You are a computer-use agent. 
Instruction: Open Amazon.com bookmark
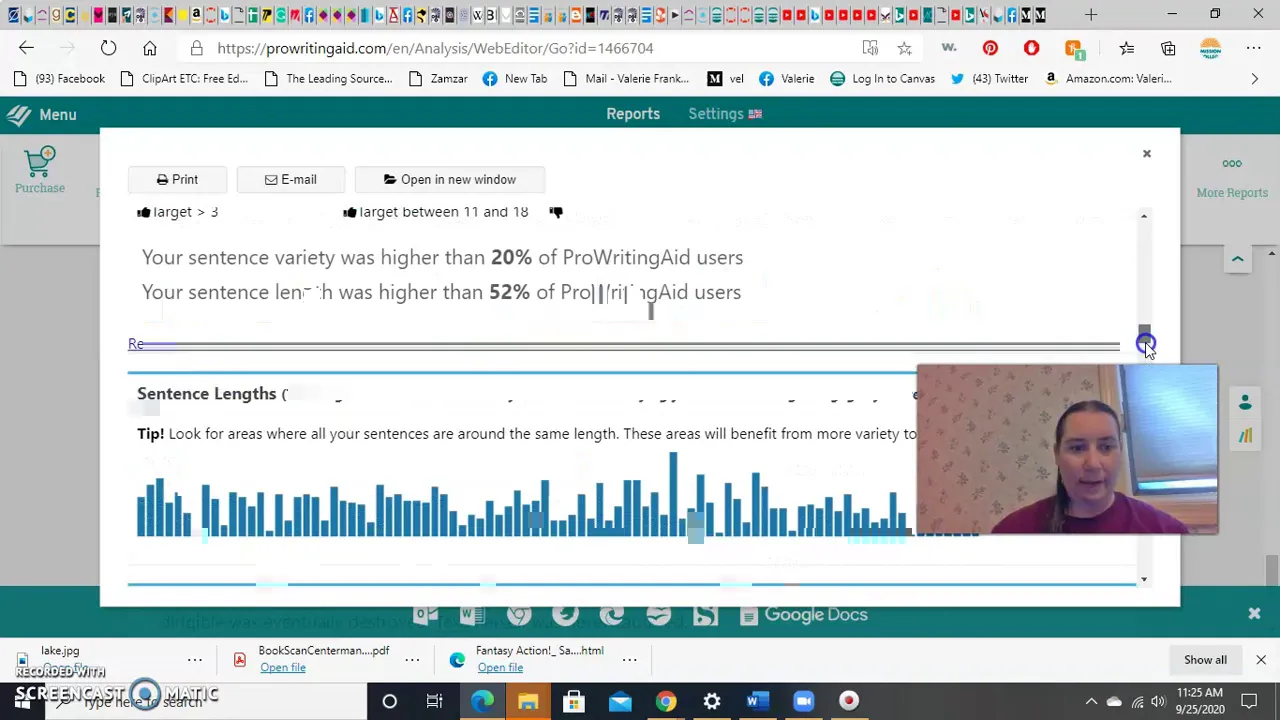(1107, 79)
